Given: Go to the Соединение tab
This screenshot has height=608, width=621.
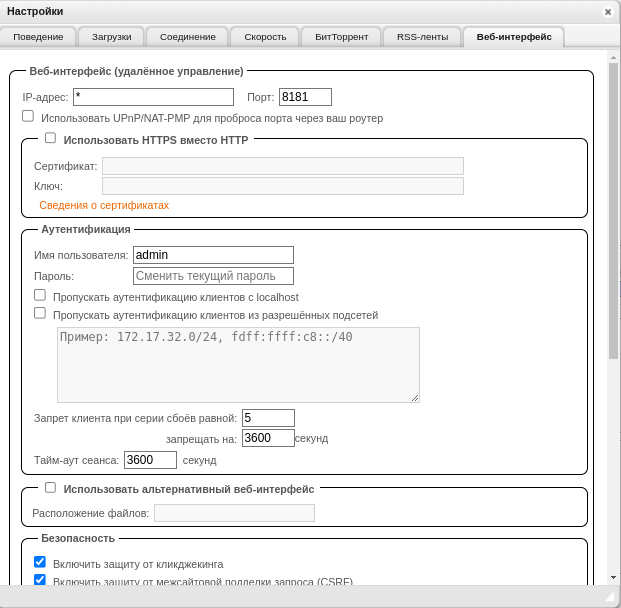Looking at the screenshot, I should point(188,37).
